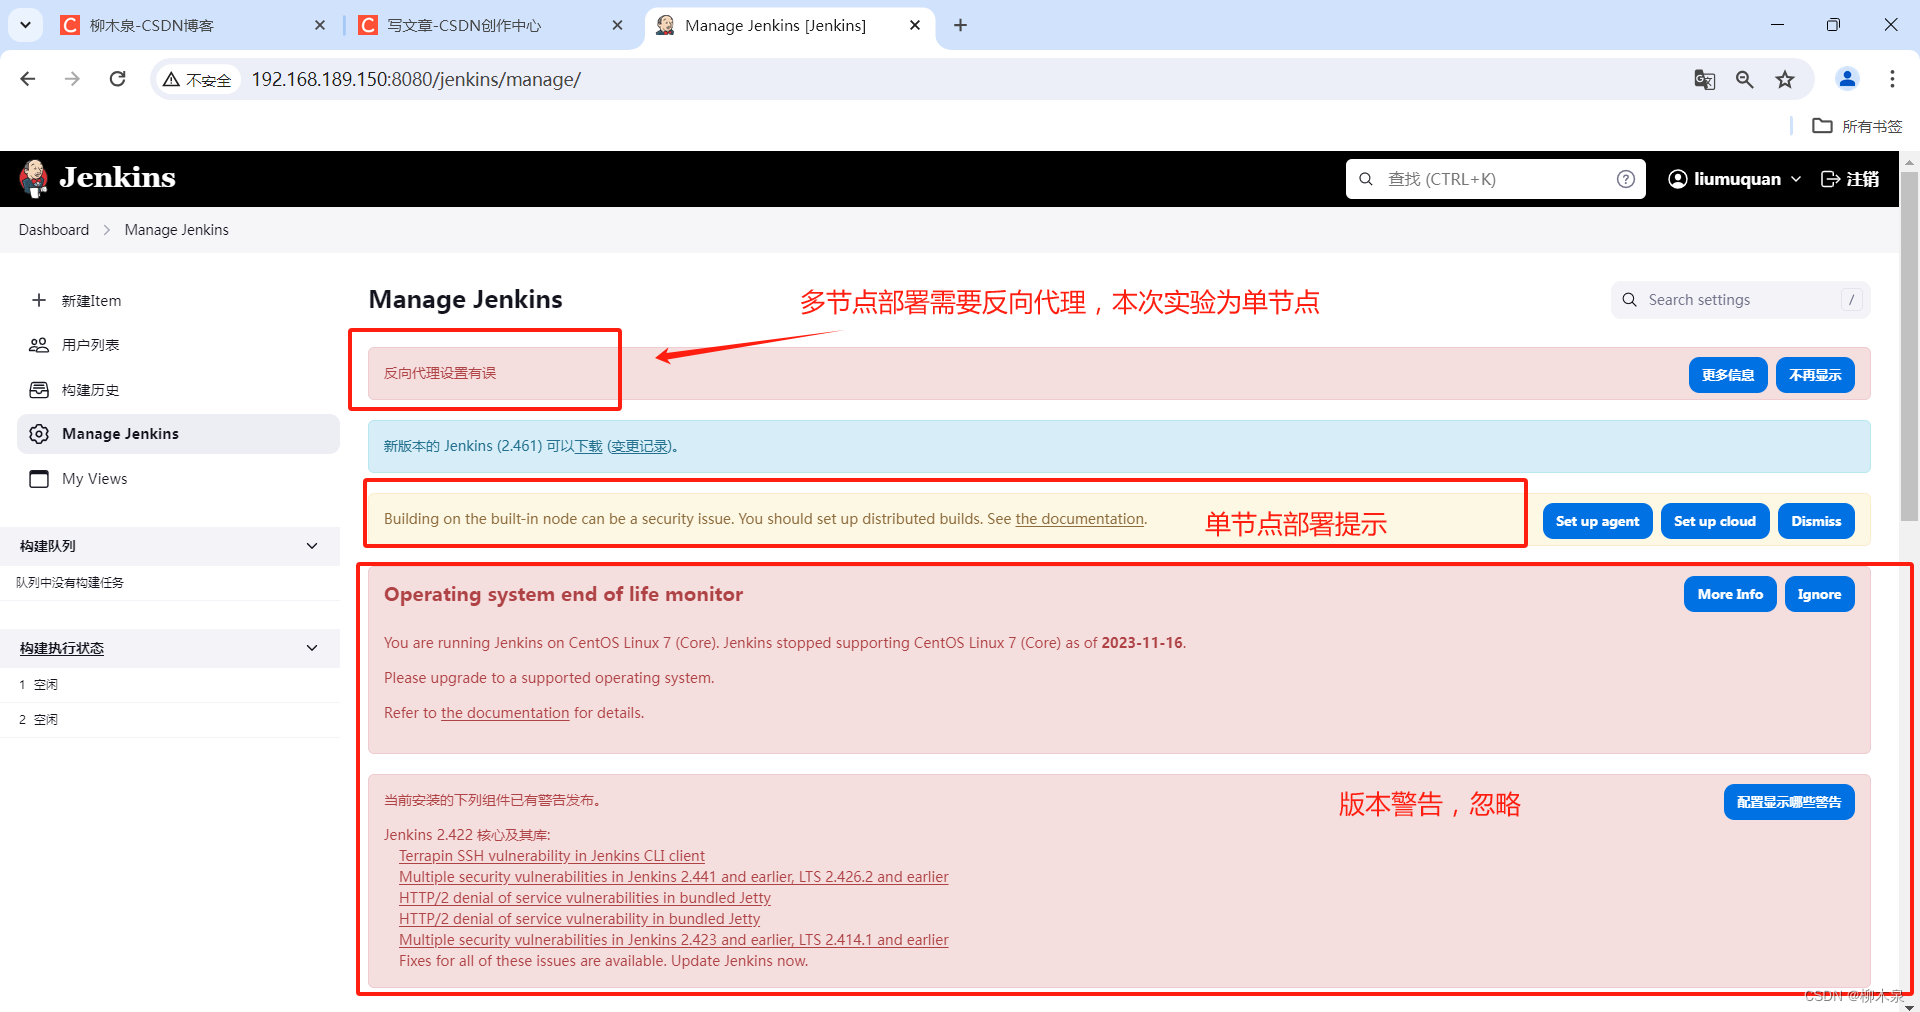Click the translate page icon
The image size is (1920, 1012).
1705,80
